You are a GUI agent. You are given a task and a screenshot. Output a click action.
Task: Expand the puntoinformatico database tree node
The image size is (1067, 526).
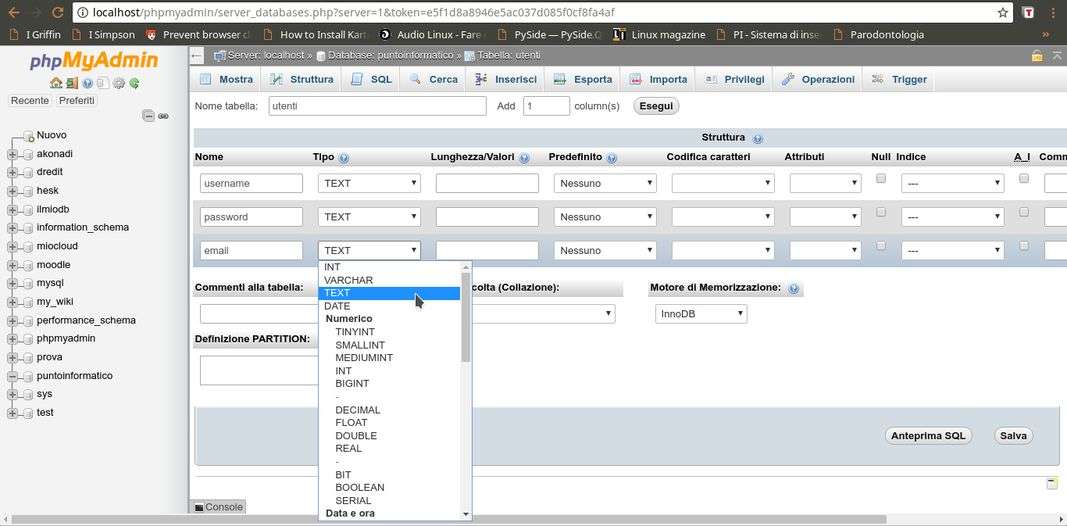pos(13,376)
